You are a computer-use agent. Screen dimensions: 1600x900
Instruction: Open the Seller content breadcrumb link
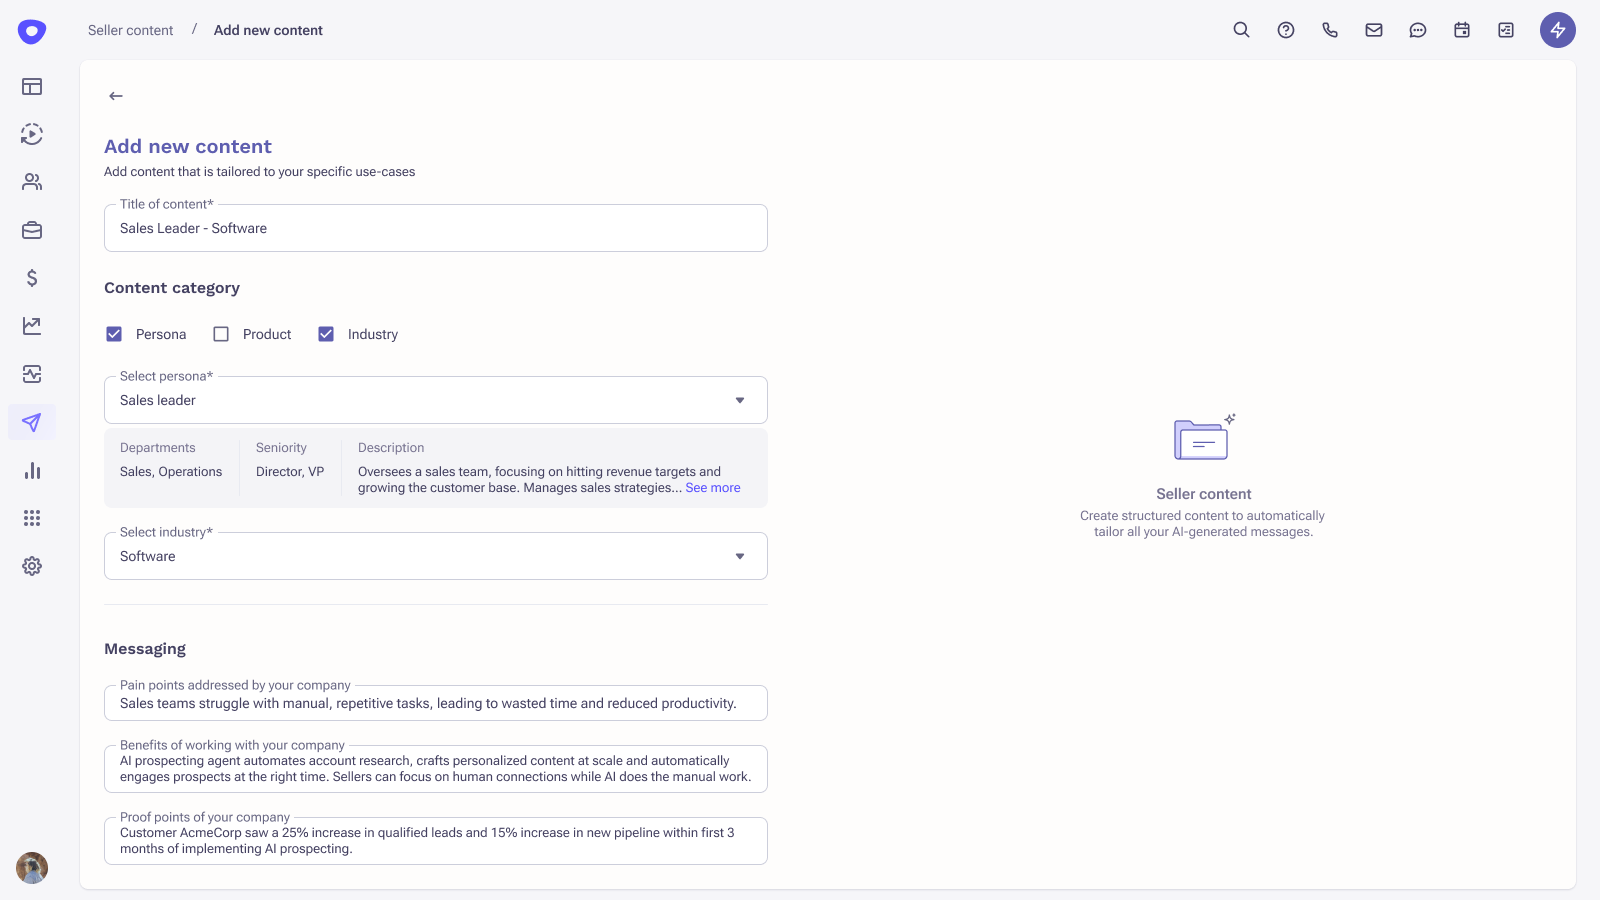(x=129, y=30)
